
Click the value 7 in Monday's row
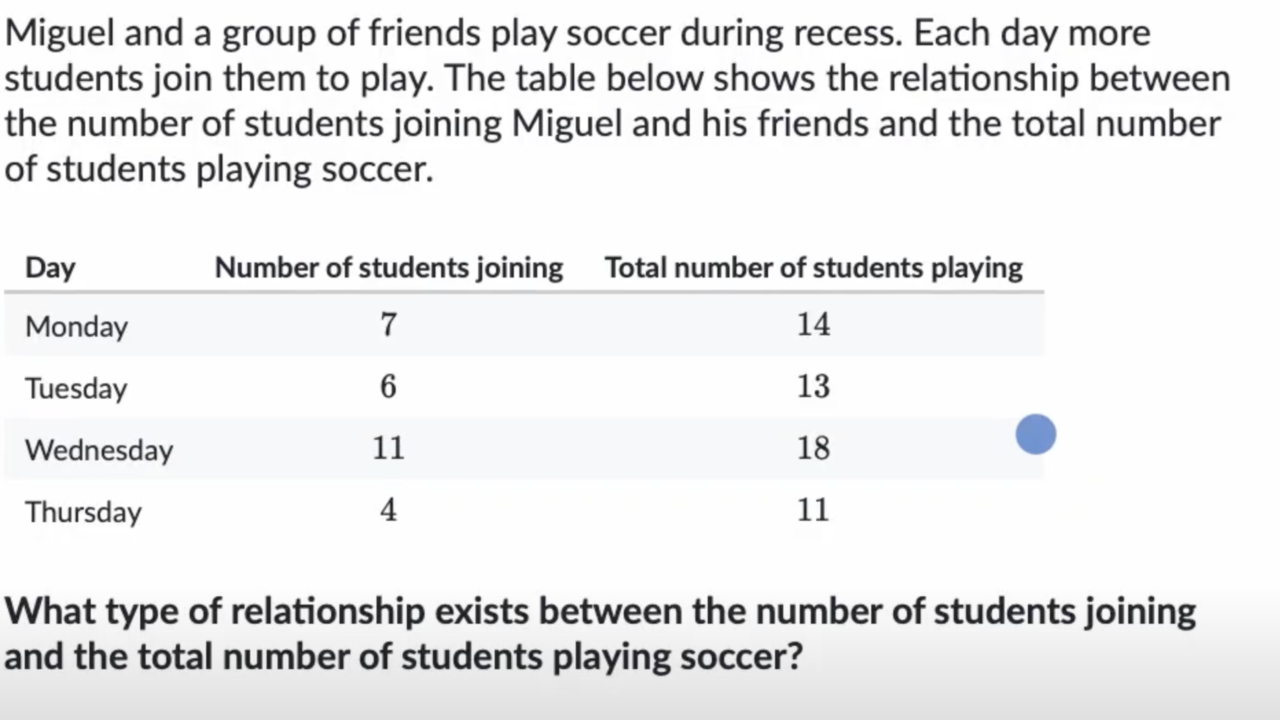click(x=388, y=325)
